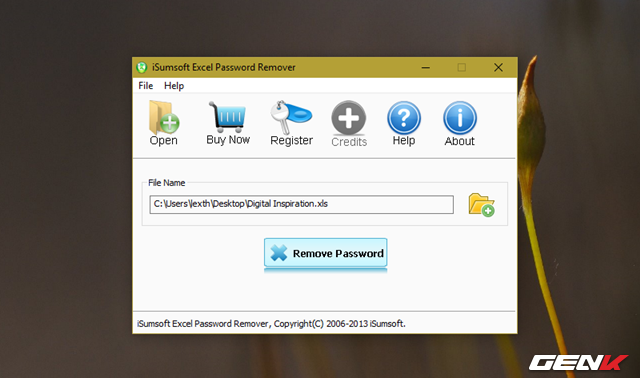This screenshot has width=640, height=378.
Task: Open the Help menu
Action: (x=174, y=86)
